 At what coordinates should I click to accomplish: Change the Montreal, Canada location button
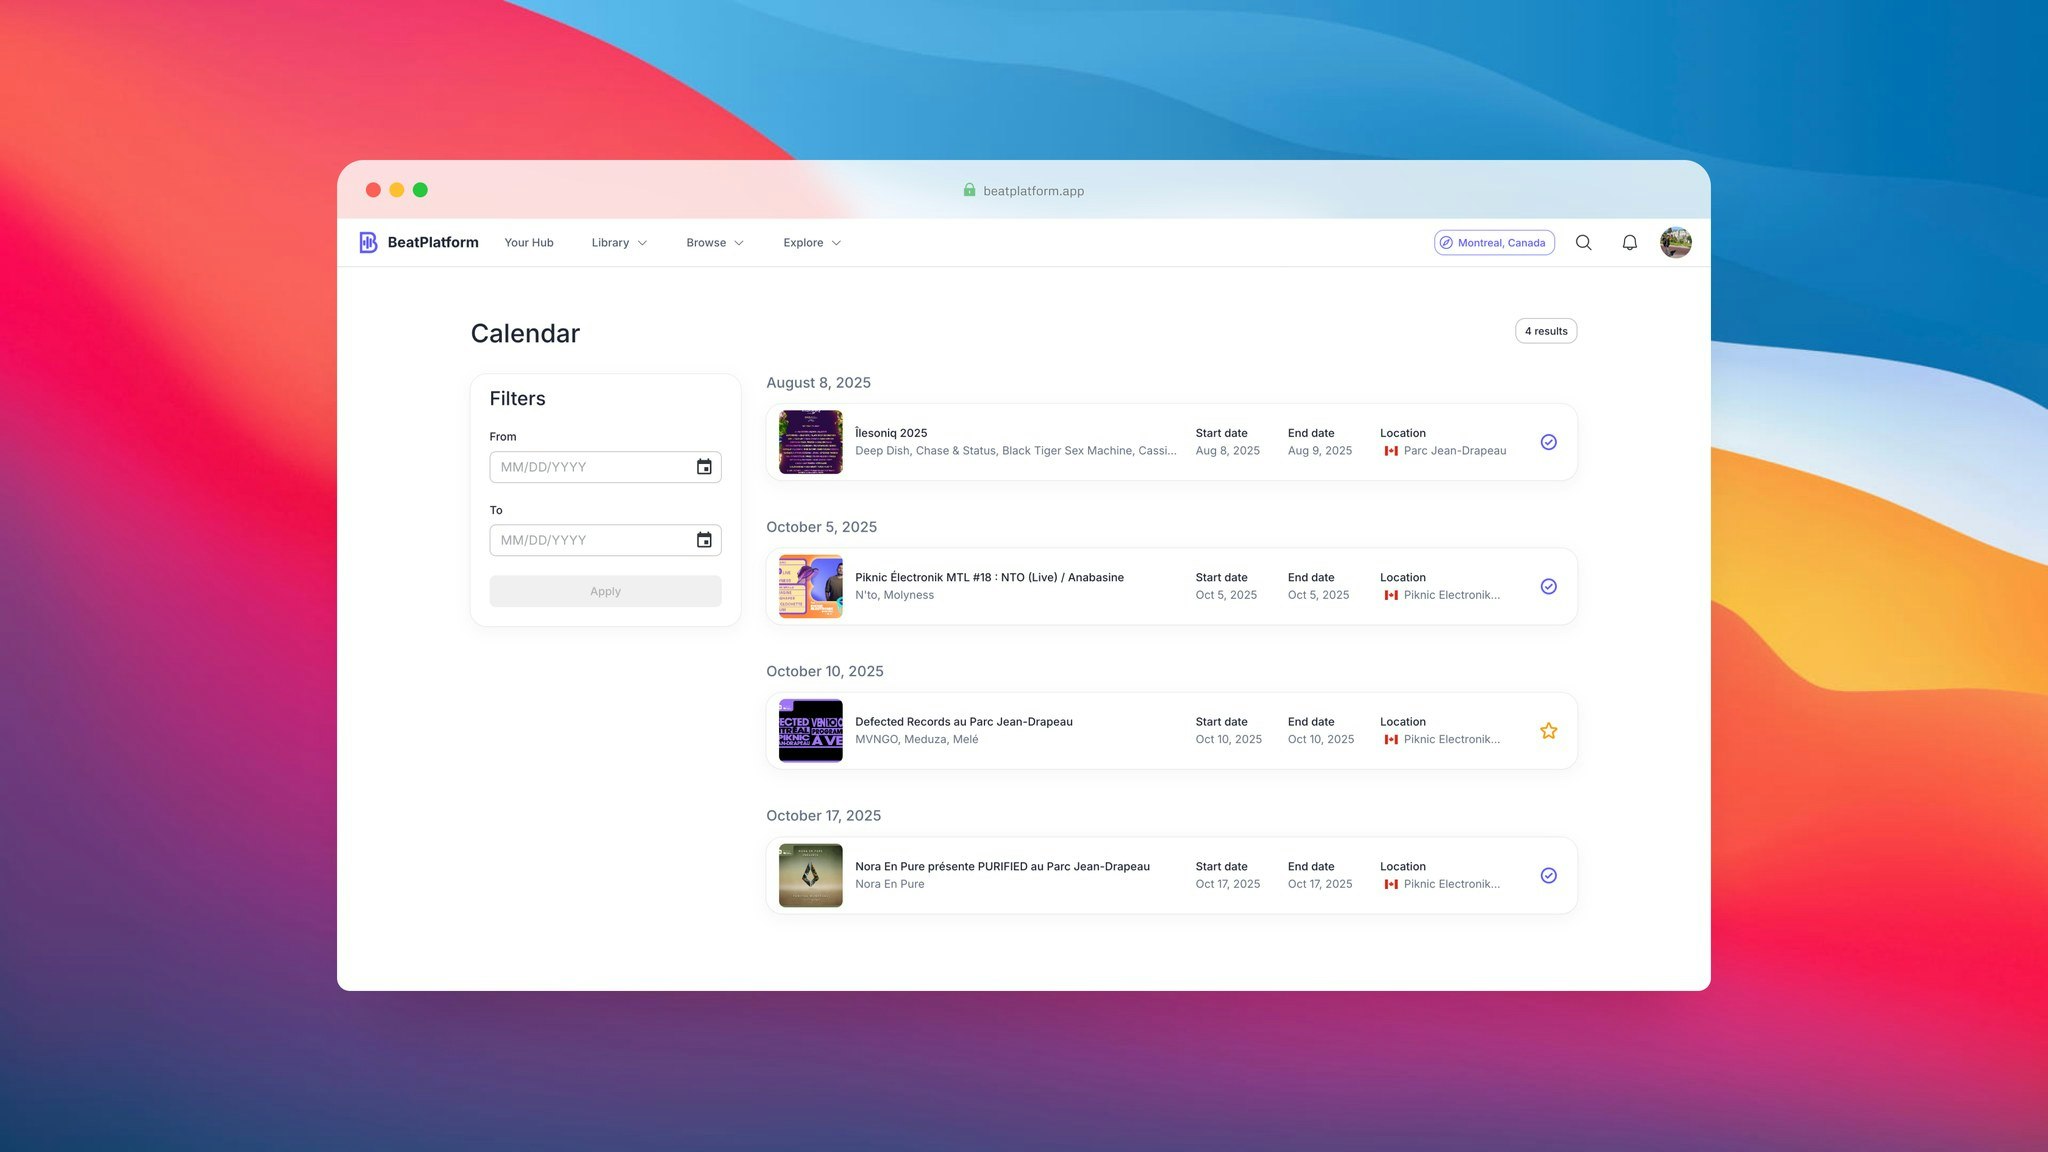(1494, 243)
